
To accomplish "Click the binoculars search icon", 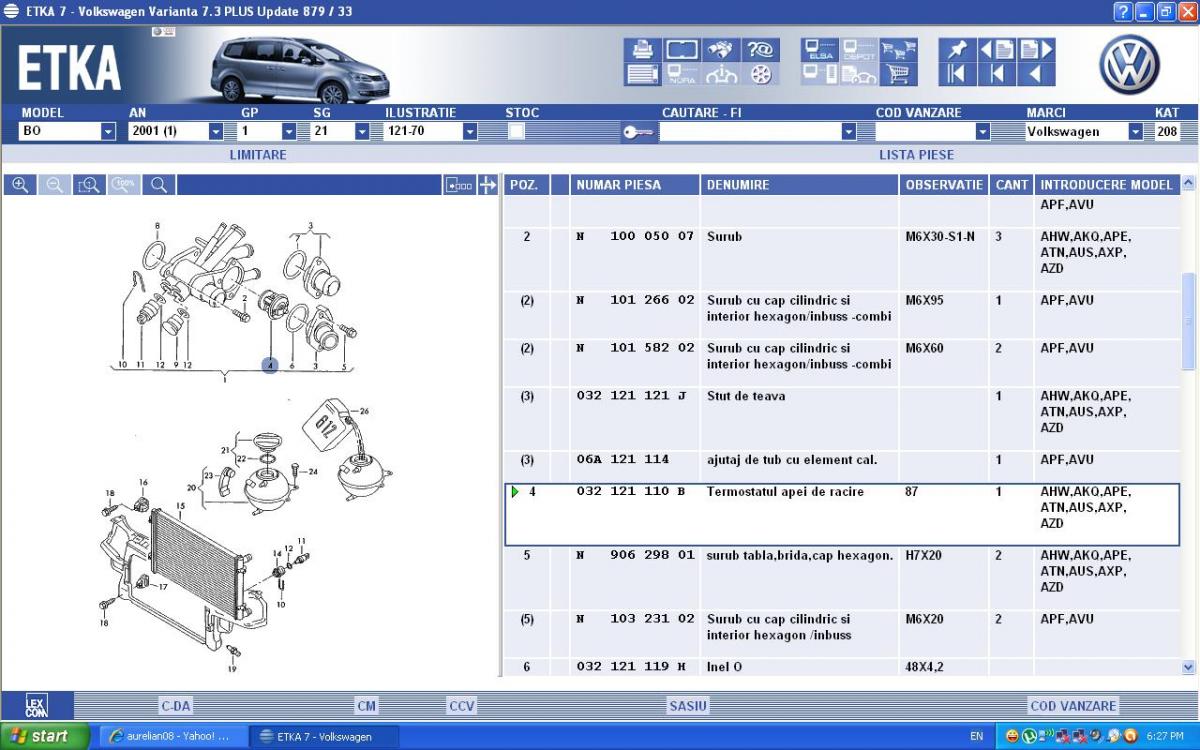I will (721, 50).
